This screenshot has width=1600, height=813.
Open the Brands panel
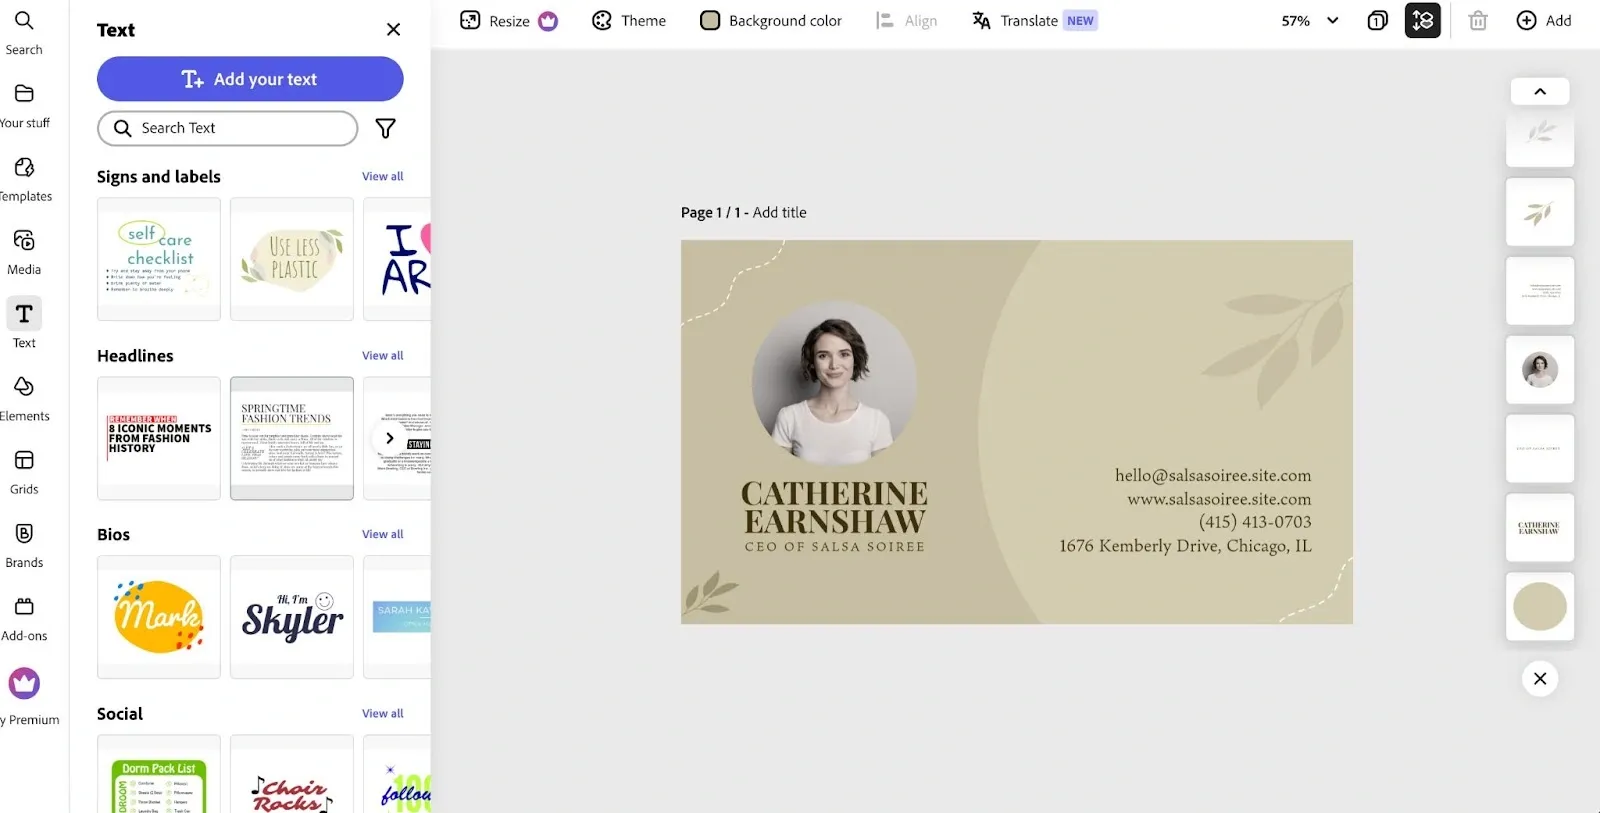pyautogui.click(x=24, y=546)
